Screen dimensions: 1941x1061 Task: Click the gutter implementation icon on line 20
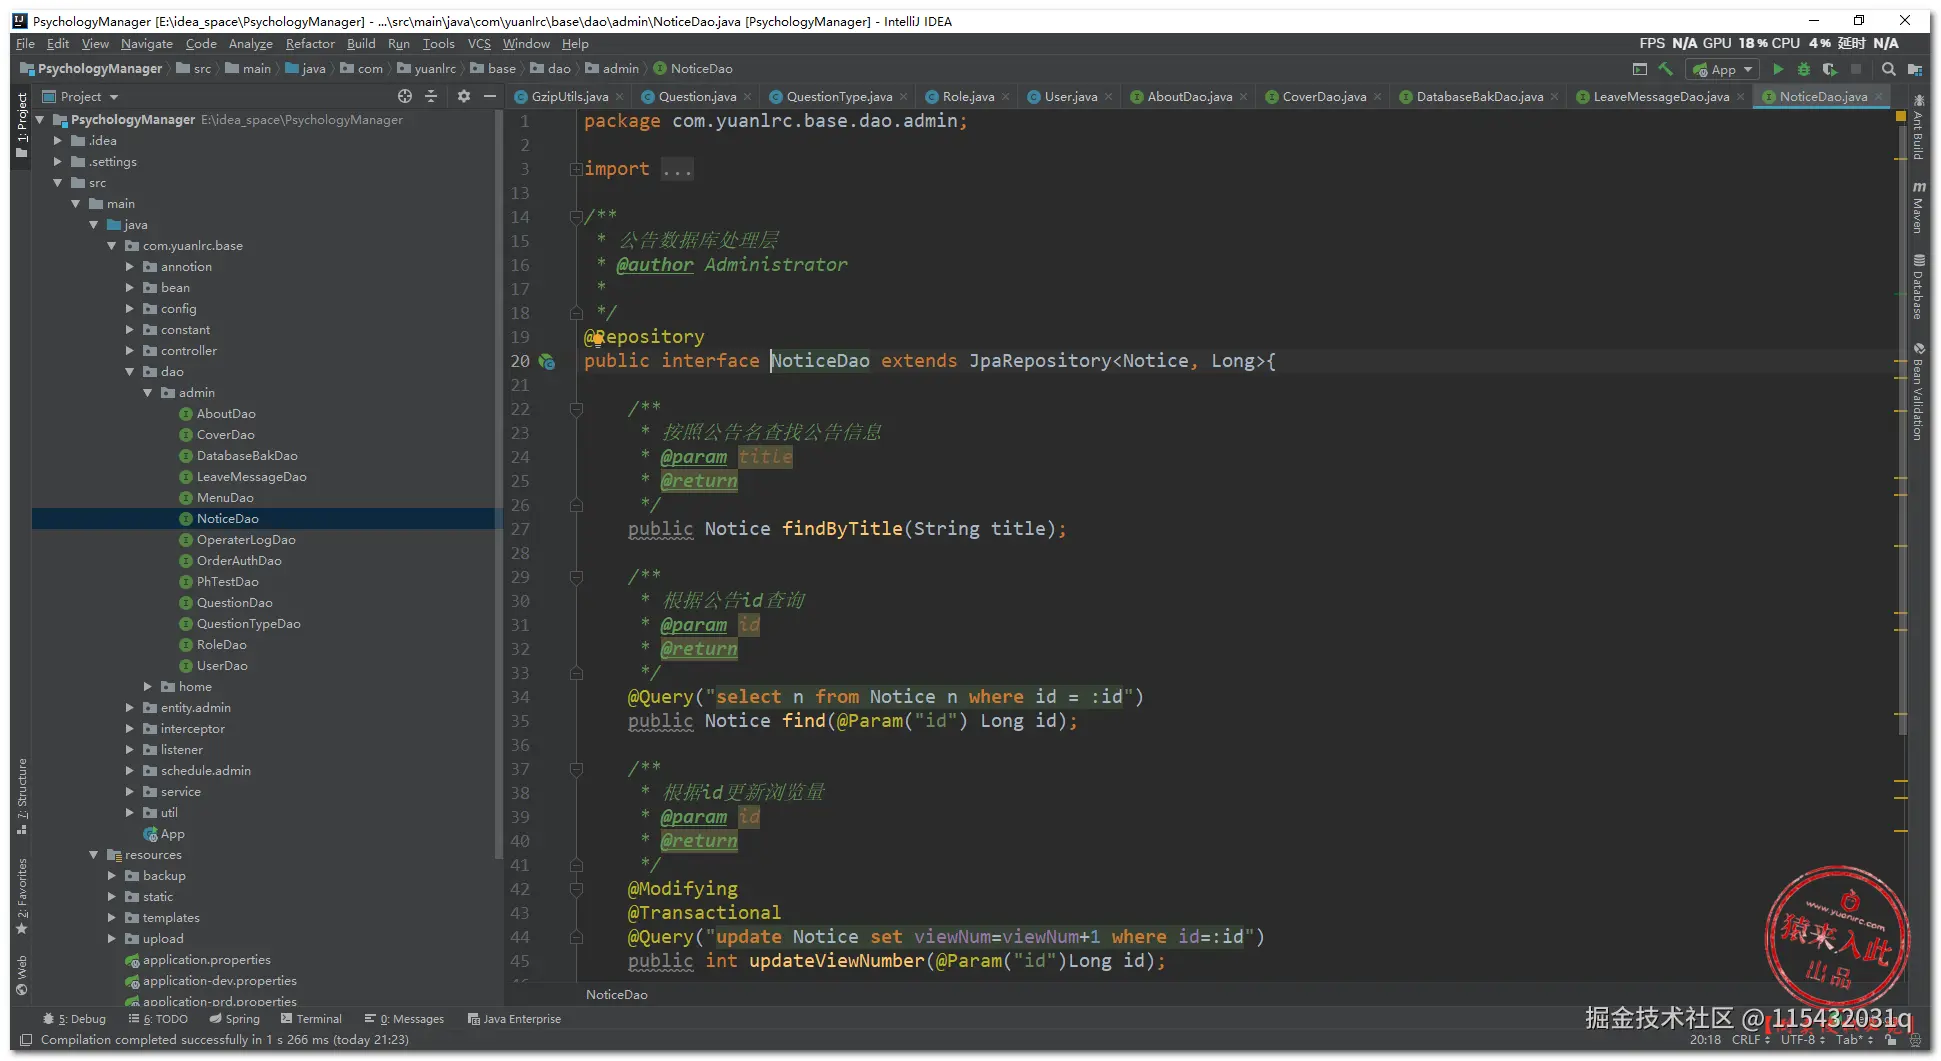click(x=547, y=362)
